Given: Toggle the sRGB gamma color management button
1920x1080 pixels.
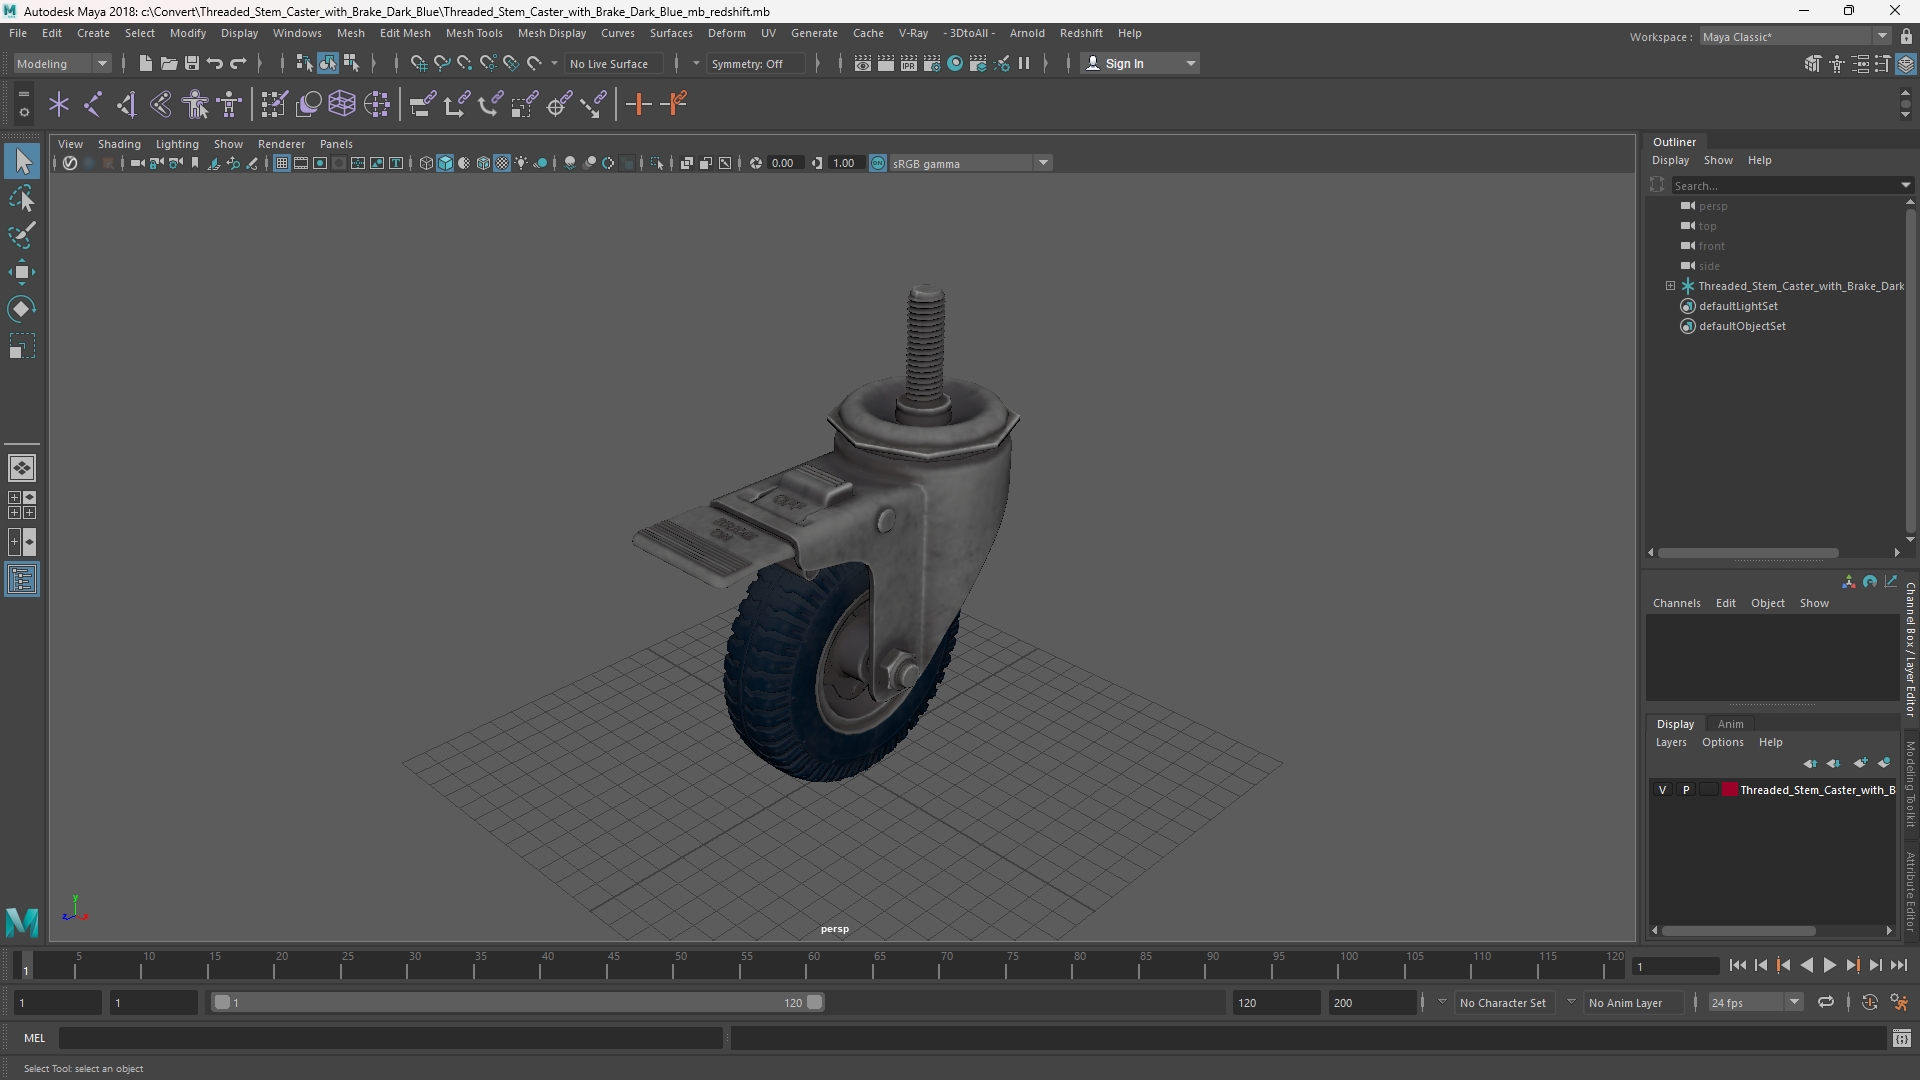Looking at the screenshot, I should pyautogui.click(x=878, y=163).
